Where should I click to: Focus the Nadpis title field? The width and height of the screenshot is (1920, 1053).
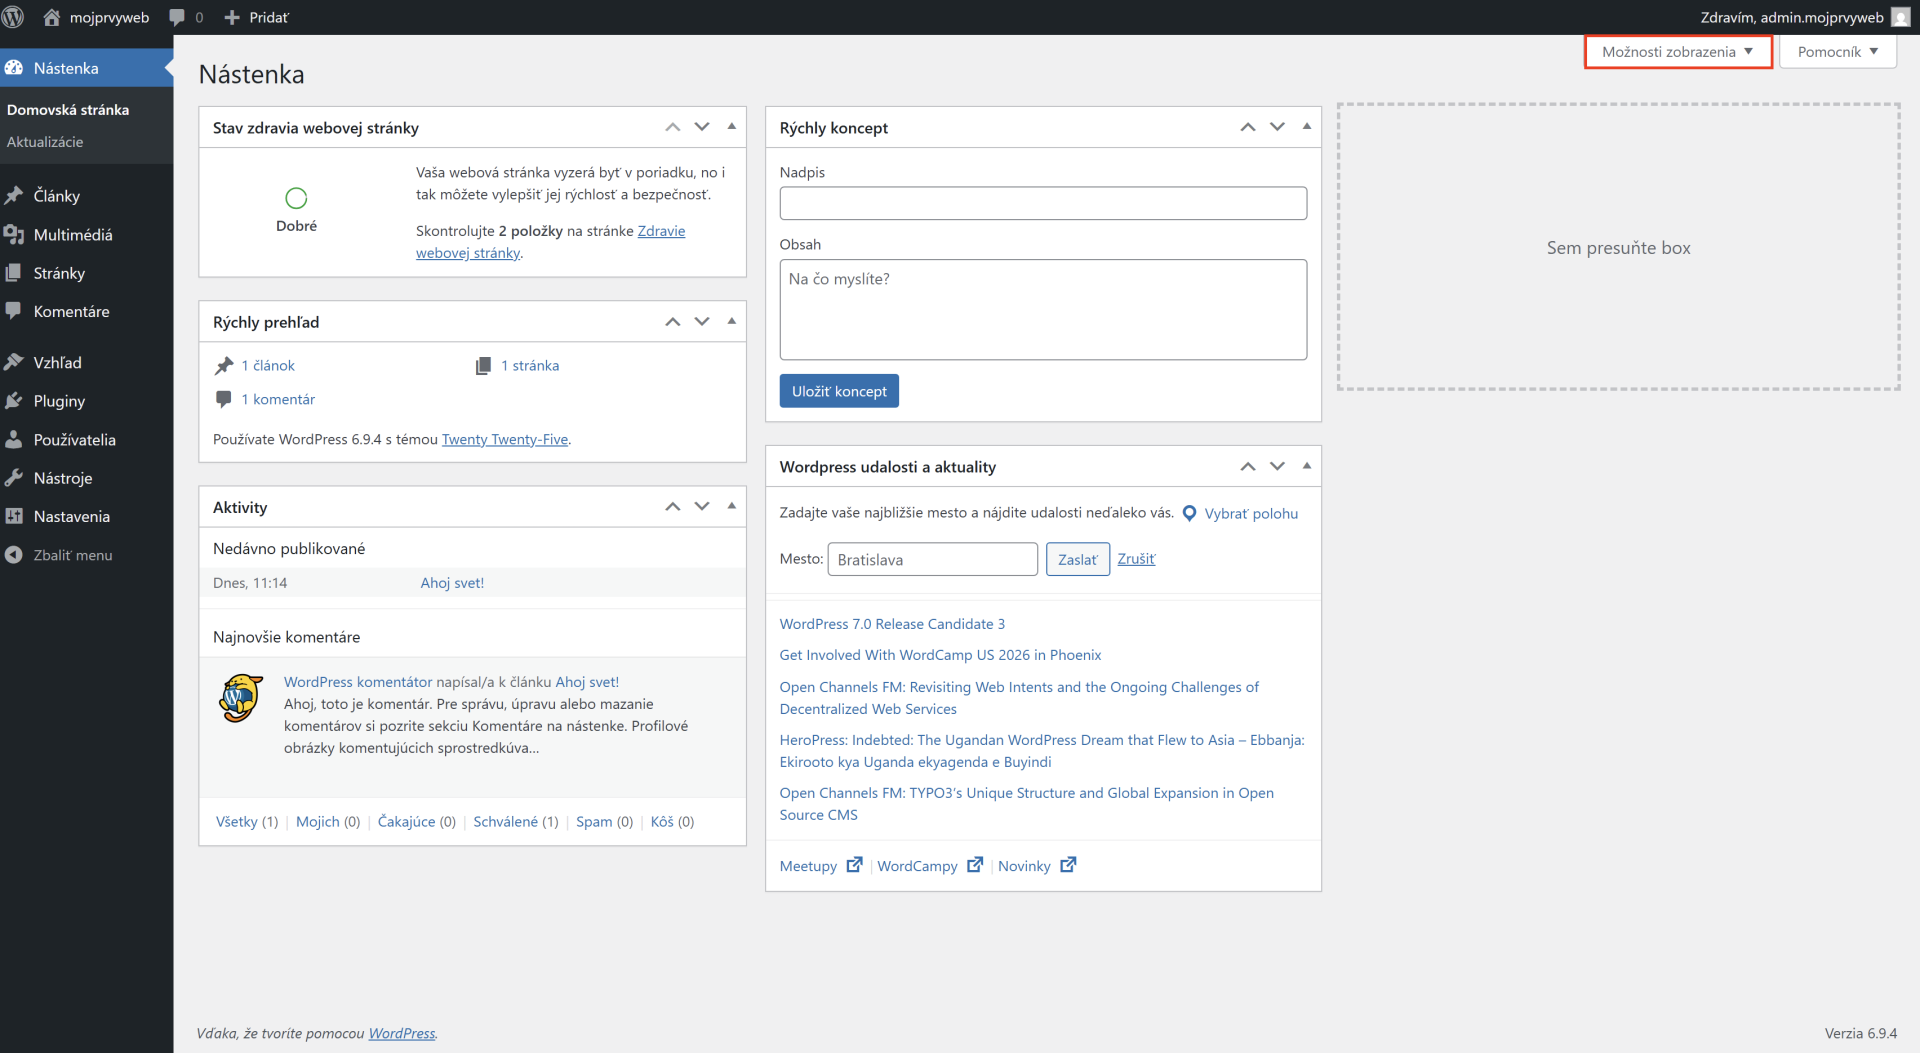pos(1043,203)
